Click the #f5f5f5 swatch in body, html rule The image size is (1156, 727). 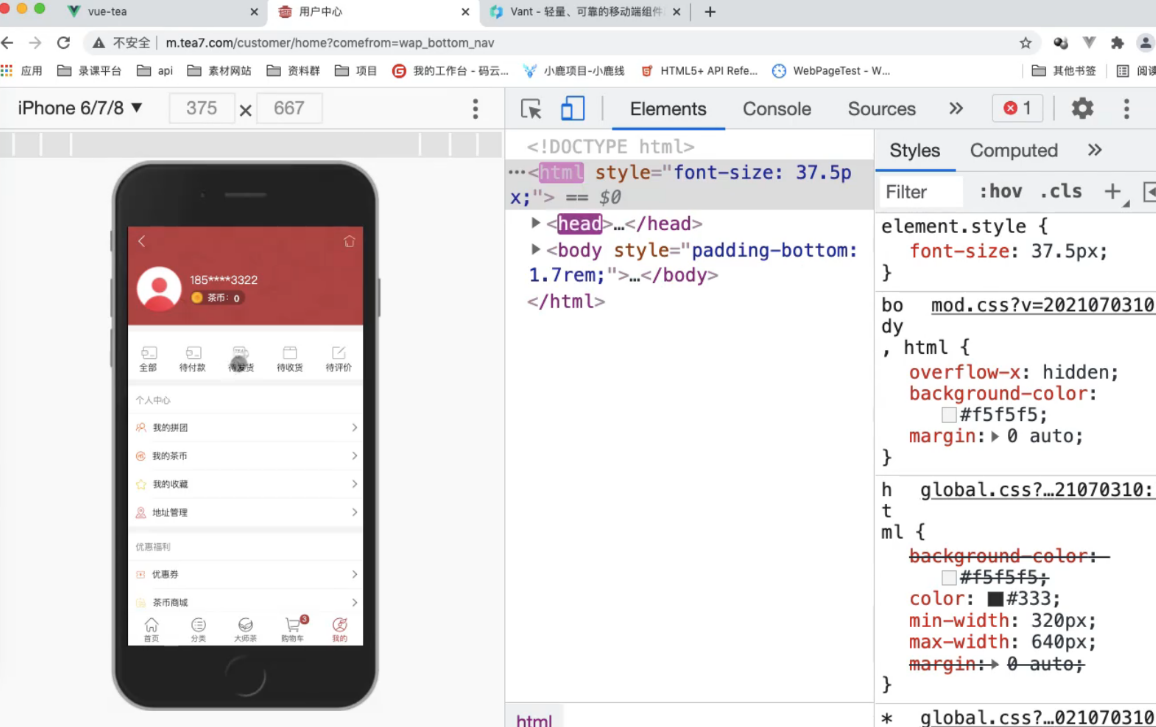949,414
